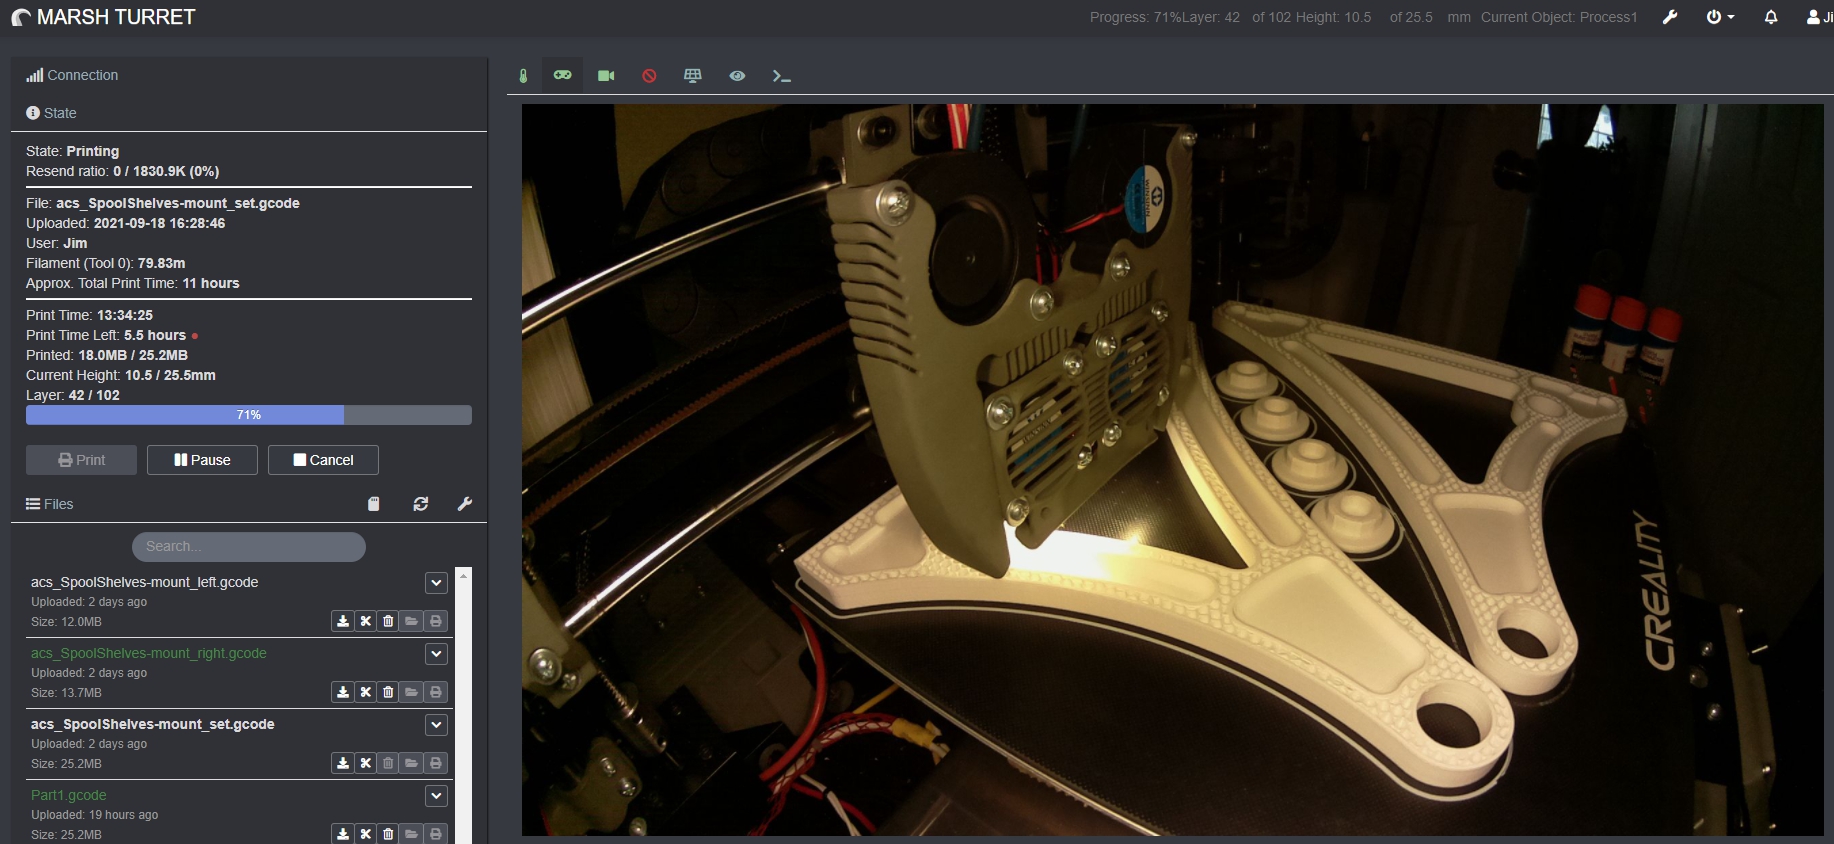Viewport: 1834px width, 844px height.
Task: Click scissors icon for acs_SpoolShelves-mount_set.gcode
Action: (366, 763)
